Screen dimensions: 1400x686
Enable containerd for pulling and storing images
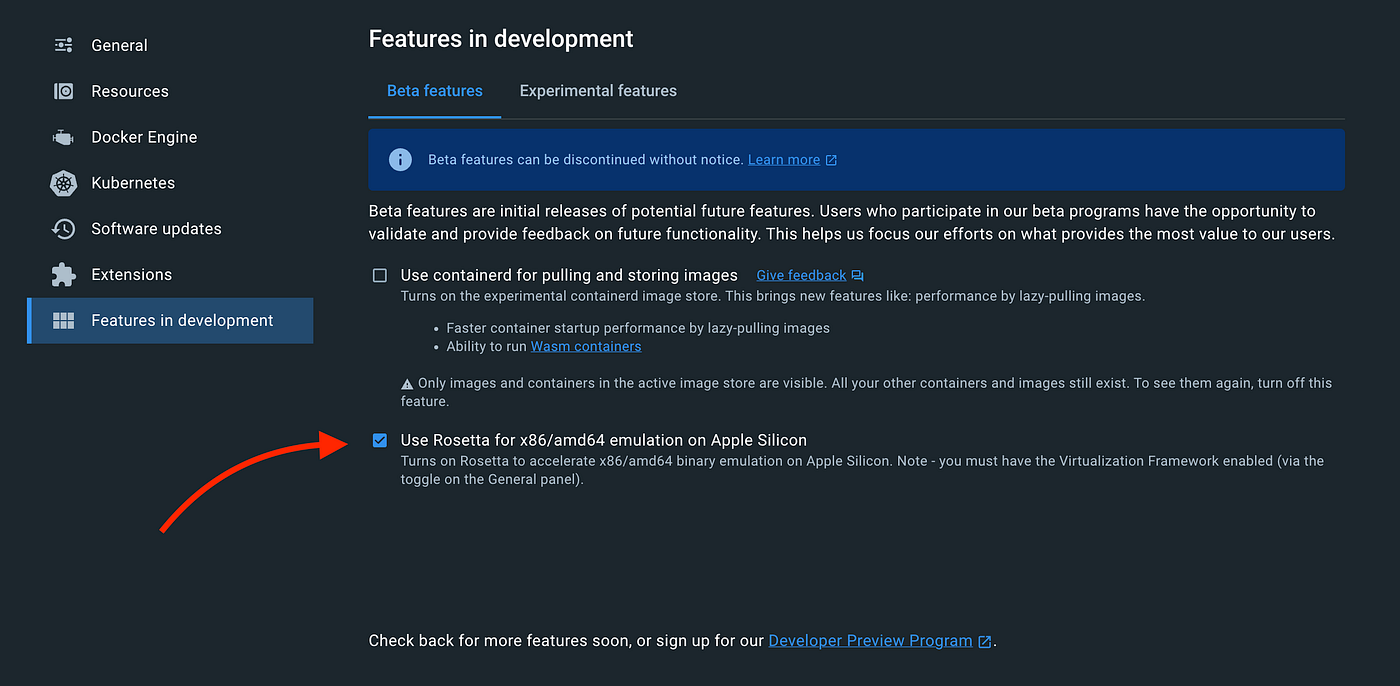(x=380, y=275)
